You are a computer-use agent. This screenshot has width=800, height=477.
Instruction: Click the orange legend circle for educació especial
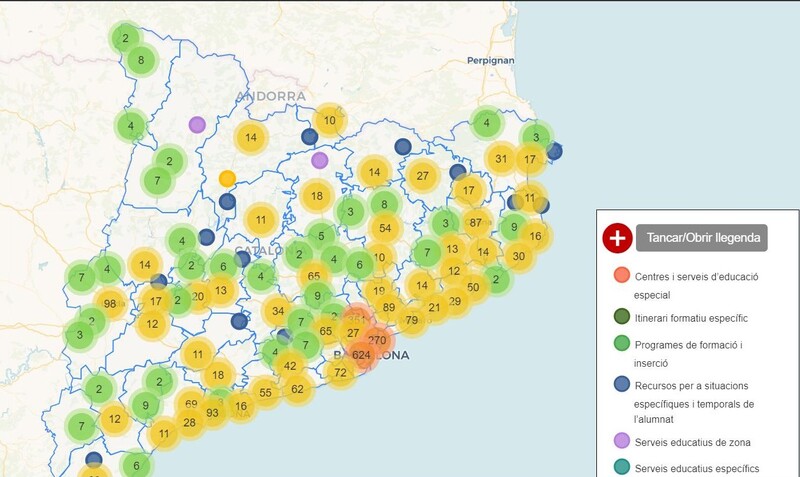click(621, 276)
